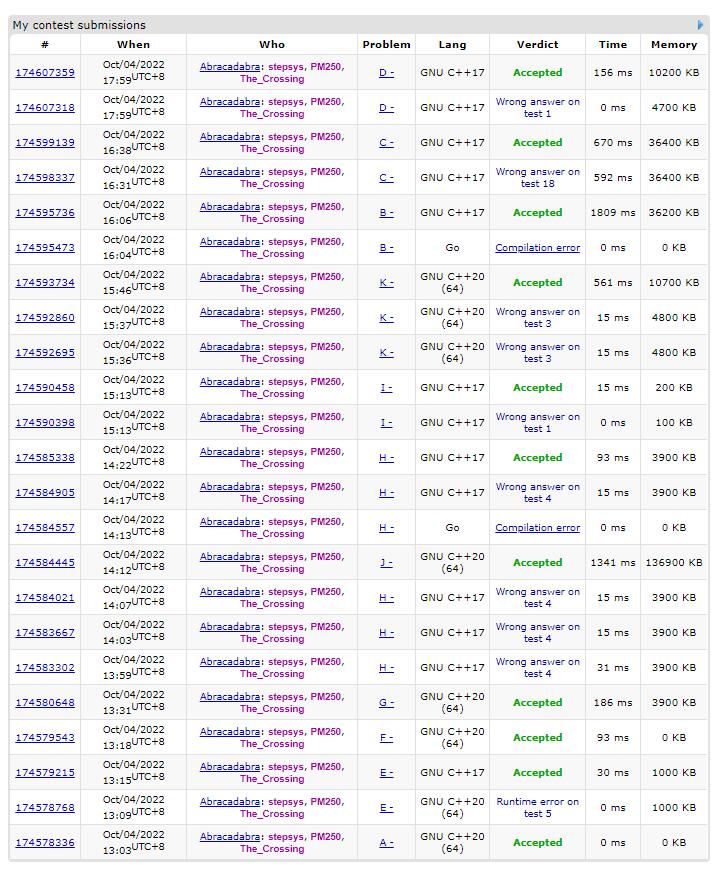This screenshot has width=721, height=869.
Task: Select submission 174593734
Action: click(45, 283)
